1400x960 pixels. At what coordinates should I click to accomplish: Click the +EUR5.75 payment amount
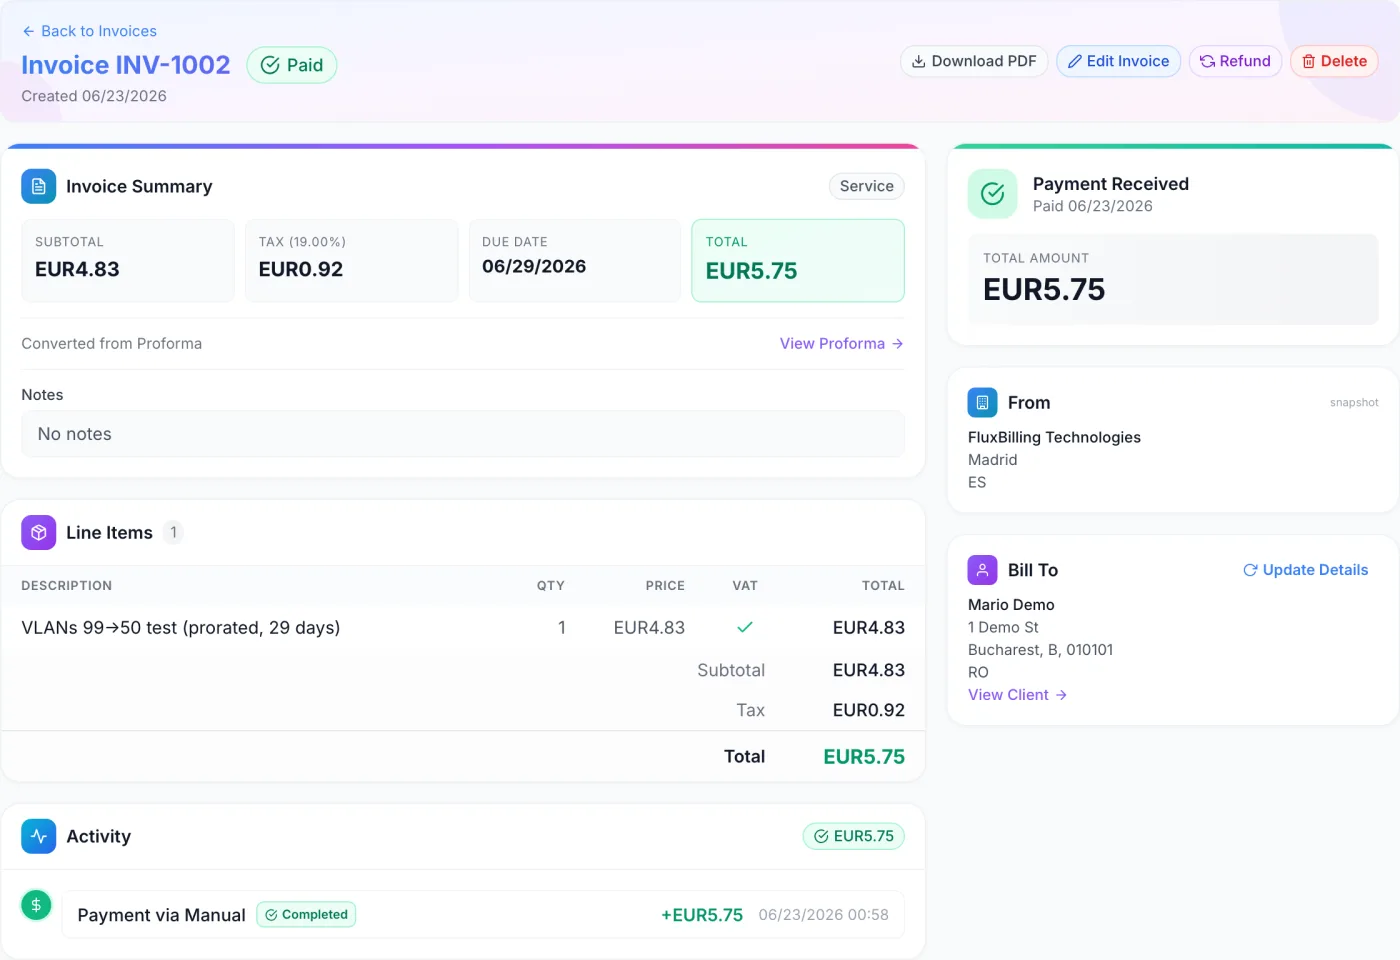coord(702,915)
